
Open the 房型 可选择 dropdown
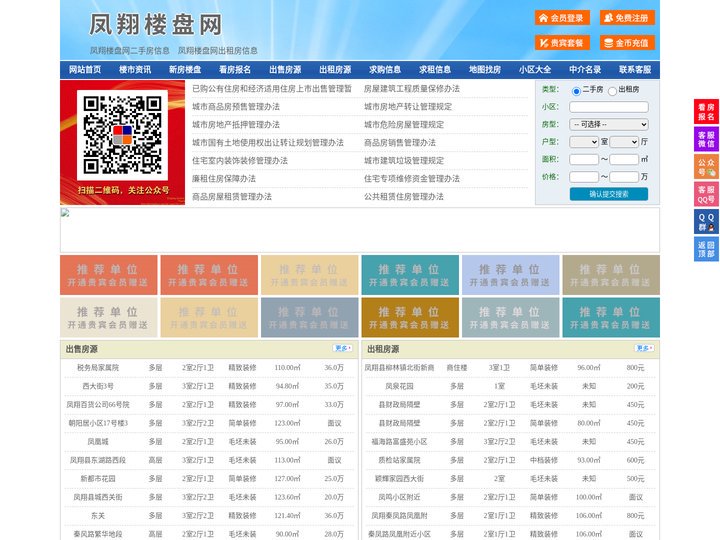tap(609, 124)
